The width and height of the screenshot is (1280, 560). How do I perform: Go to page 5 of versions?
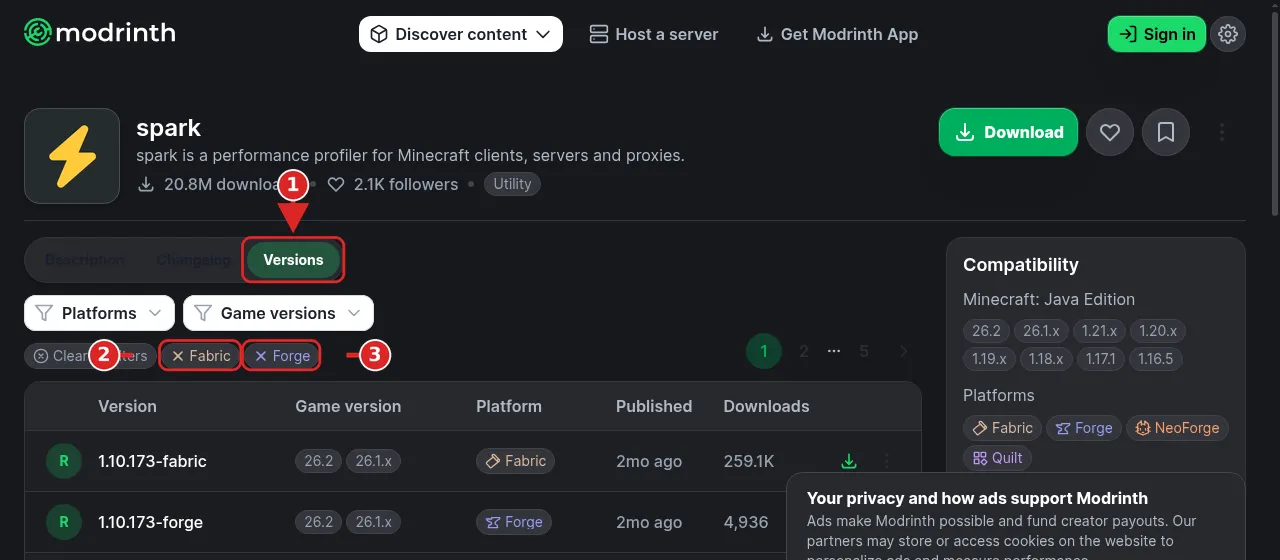tap(864, 351)
